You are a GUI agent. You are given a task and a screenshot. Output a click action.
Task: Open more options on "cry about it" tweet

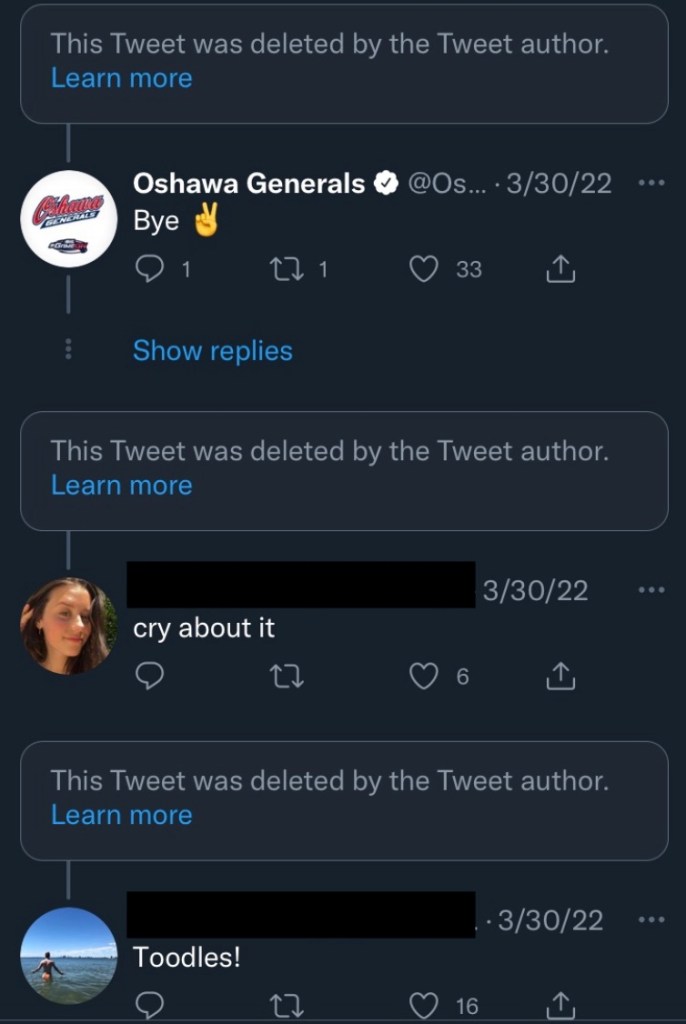tap(650, 590)
